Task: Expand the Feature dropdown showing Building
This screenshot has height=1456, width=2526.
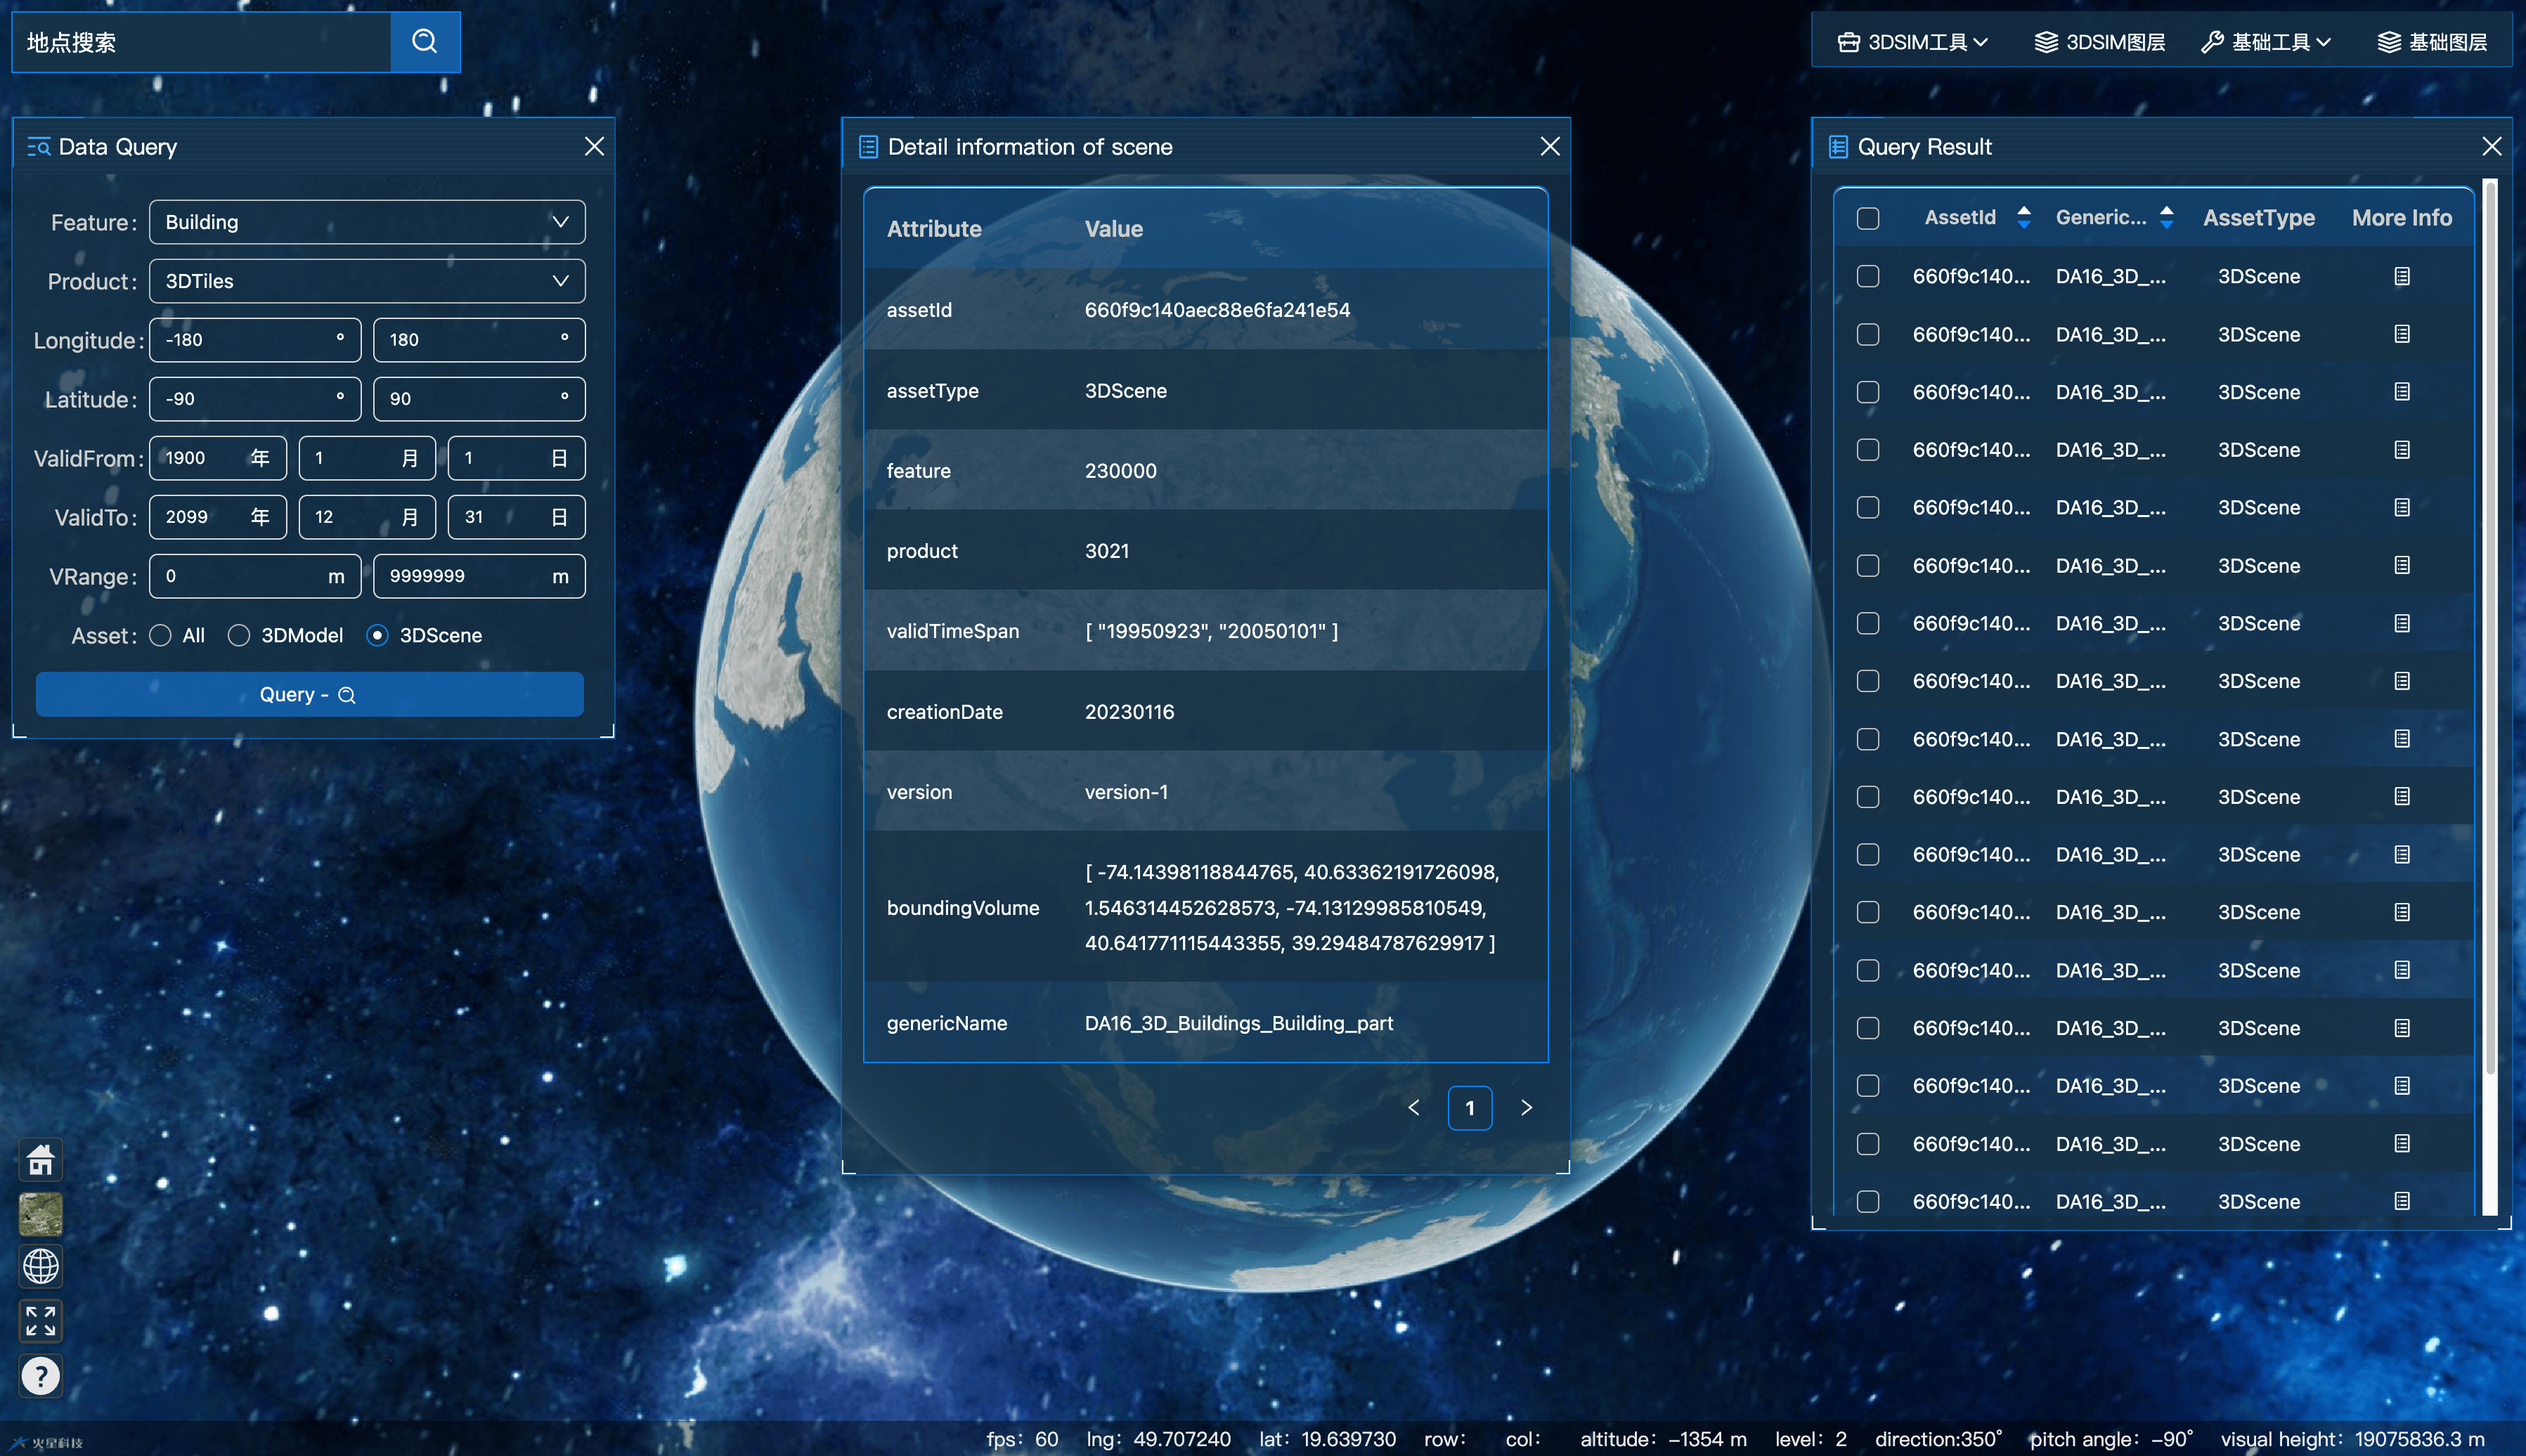Action: point(367,222)
